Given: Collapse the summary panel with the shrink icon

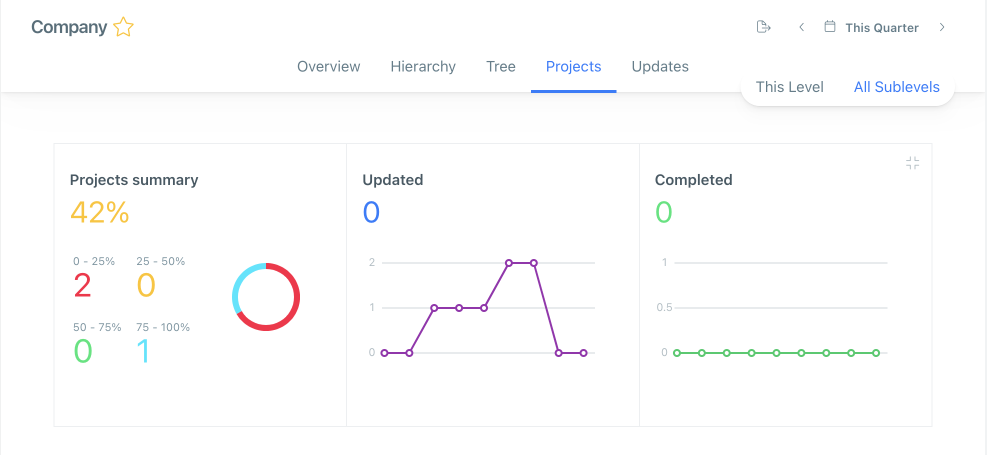Looking at the screenshot, I should [912, 163].
